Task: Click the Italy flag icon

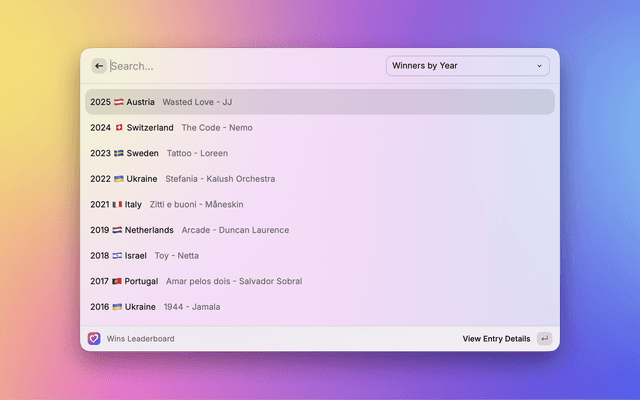Action: (117, 204)
